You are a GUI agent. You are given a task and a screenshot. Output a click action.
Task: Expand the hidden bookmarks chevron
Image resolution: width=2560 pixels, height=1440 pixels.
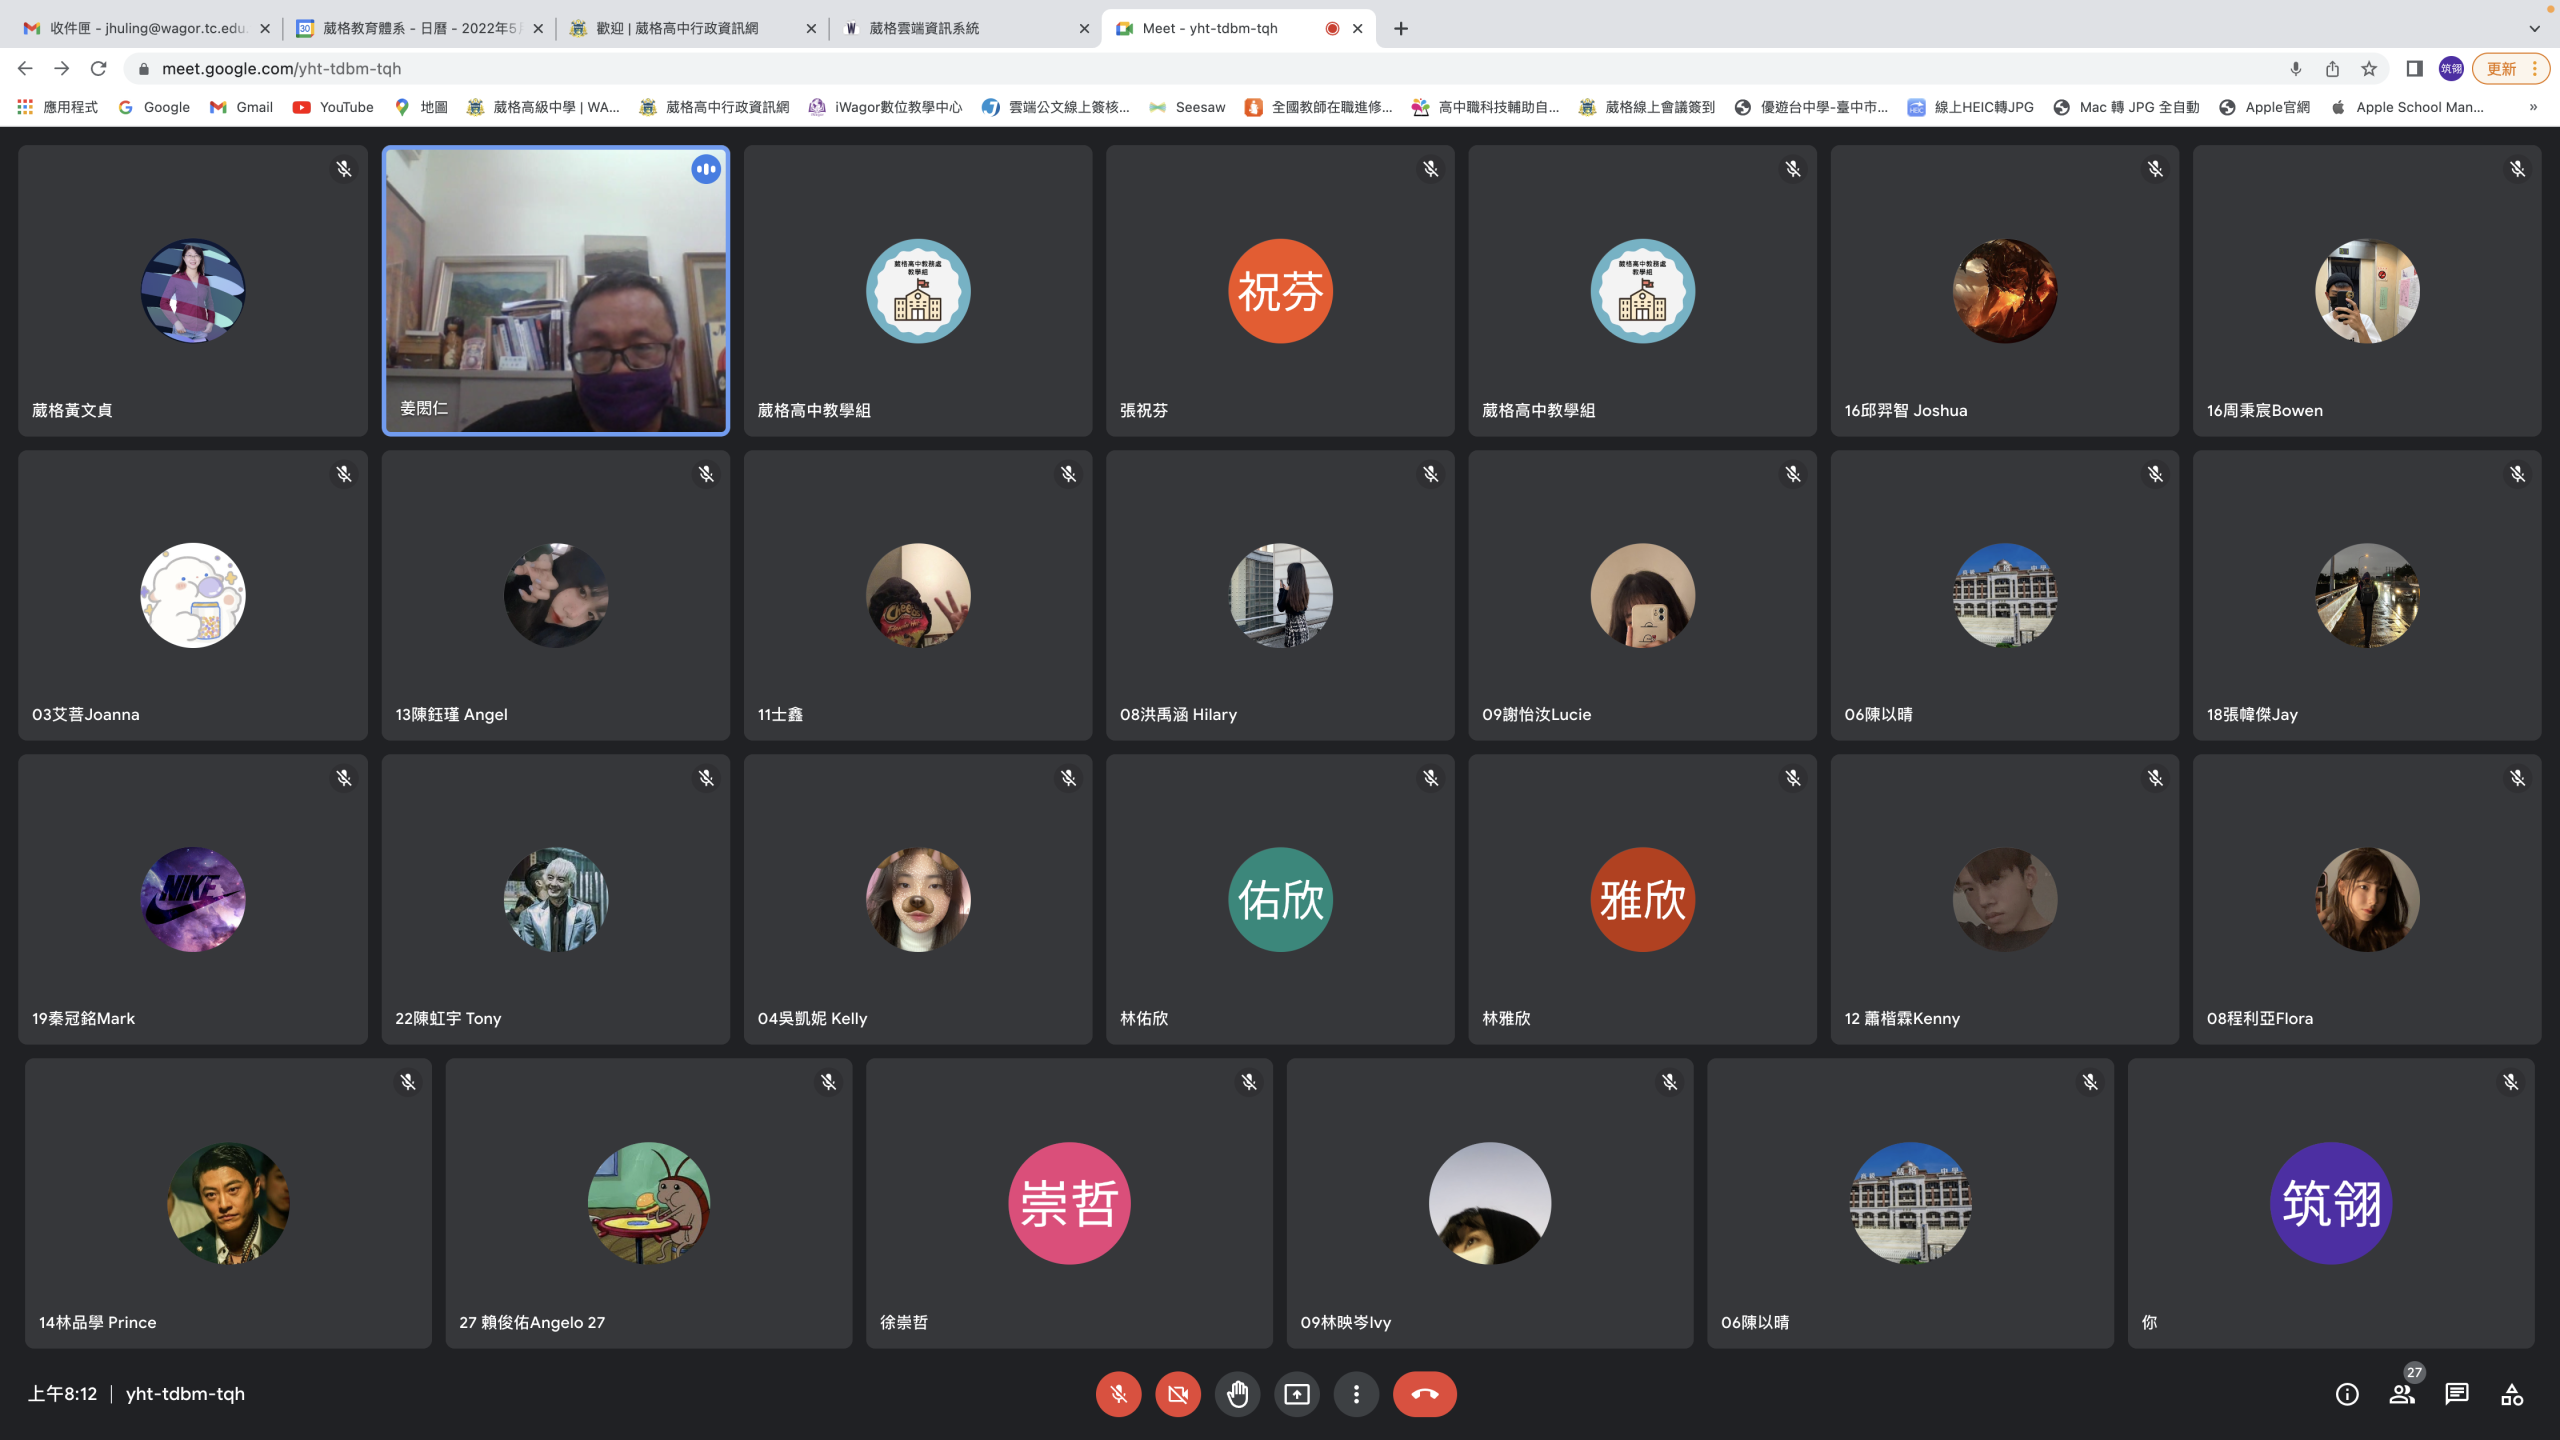2533,107
